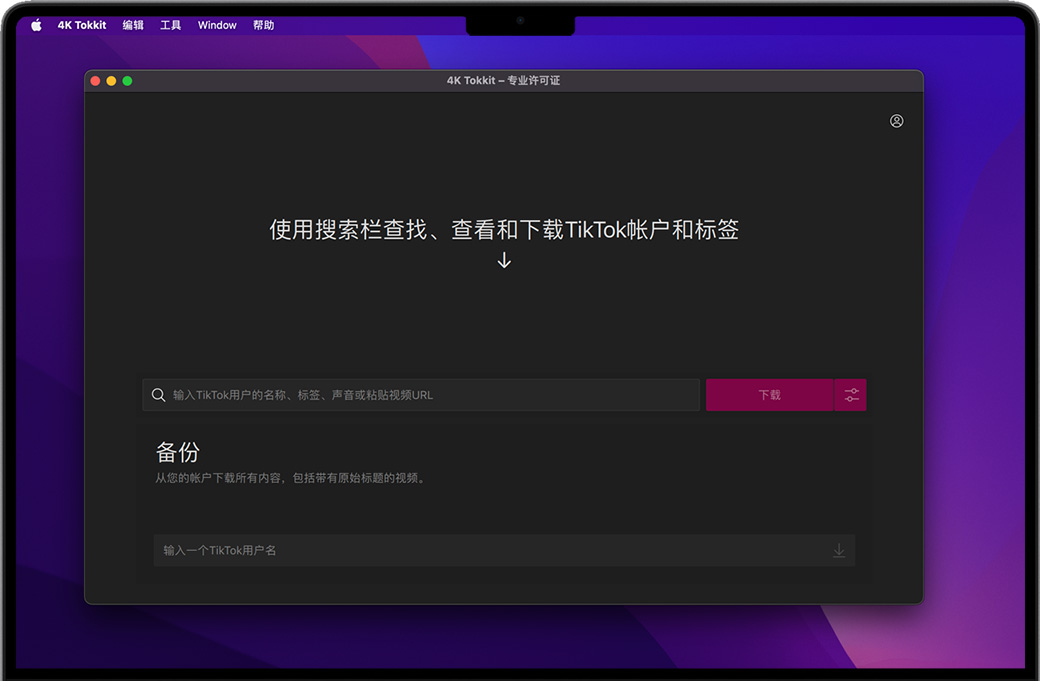Click the down arrow below the heading

point(504,260)
